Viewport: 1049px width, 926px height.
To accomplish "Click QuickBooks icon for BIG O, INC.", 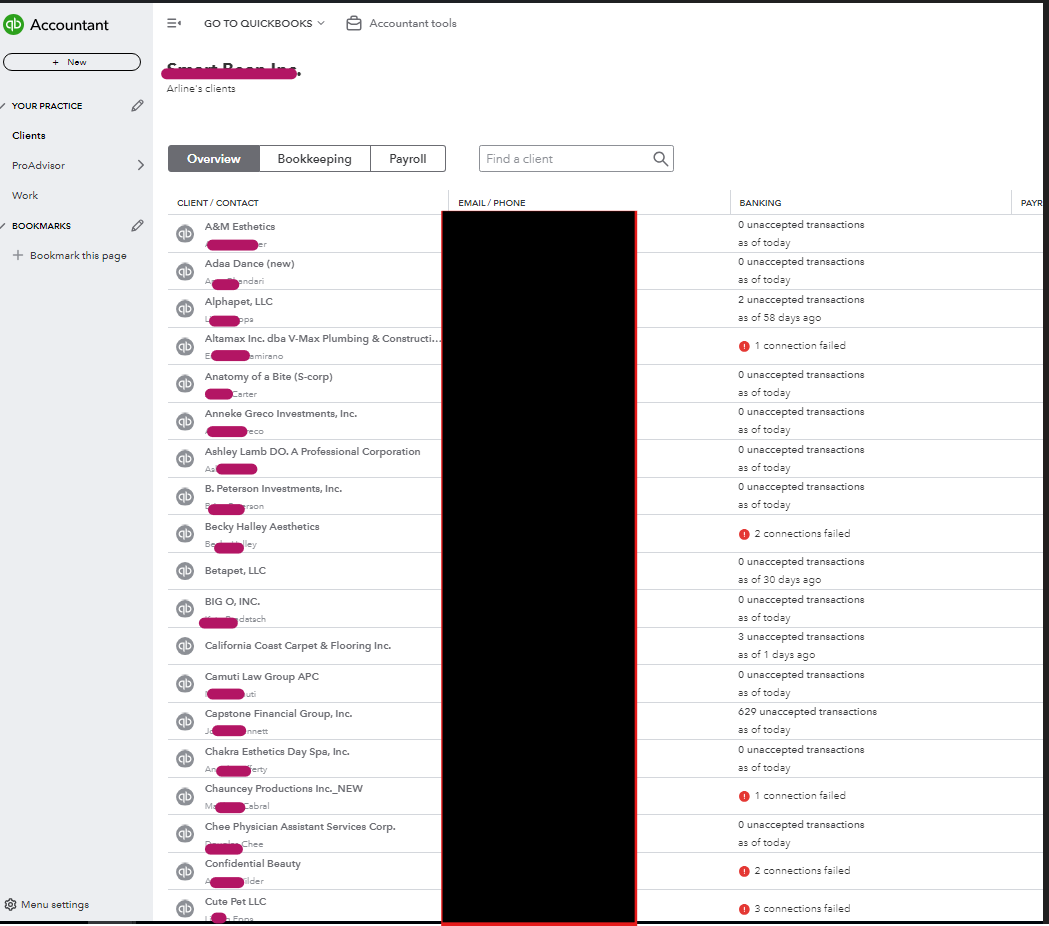I will point(185,609).
